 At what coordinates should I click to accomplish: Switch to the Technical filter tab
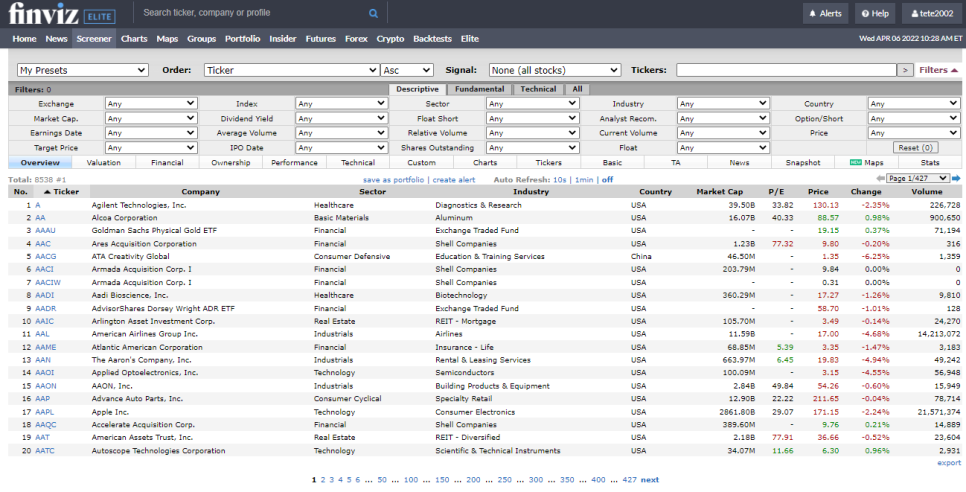538,89
